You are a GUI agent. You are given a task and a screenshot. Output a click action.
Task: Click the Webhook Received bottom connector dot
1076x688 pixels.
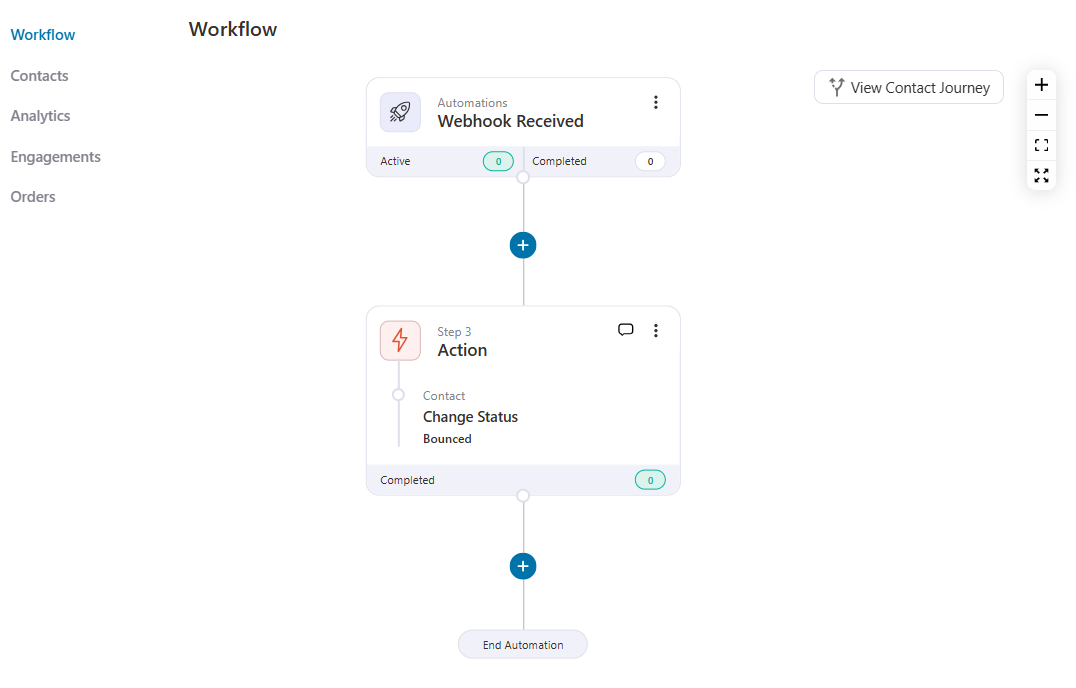pos(523,178)
